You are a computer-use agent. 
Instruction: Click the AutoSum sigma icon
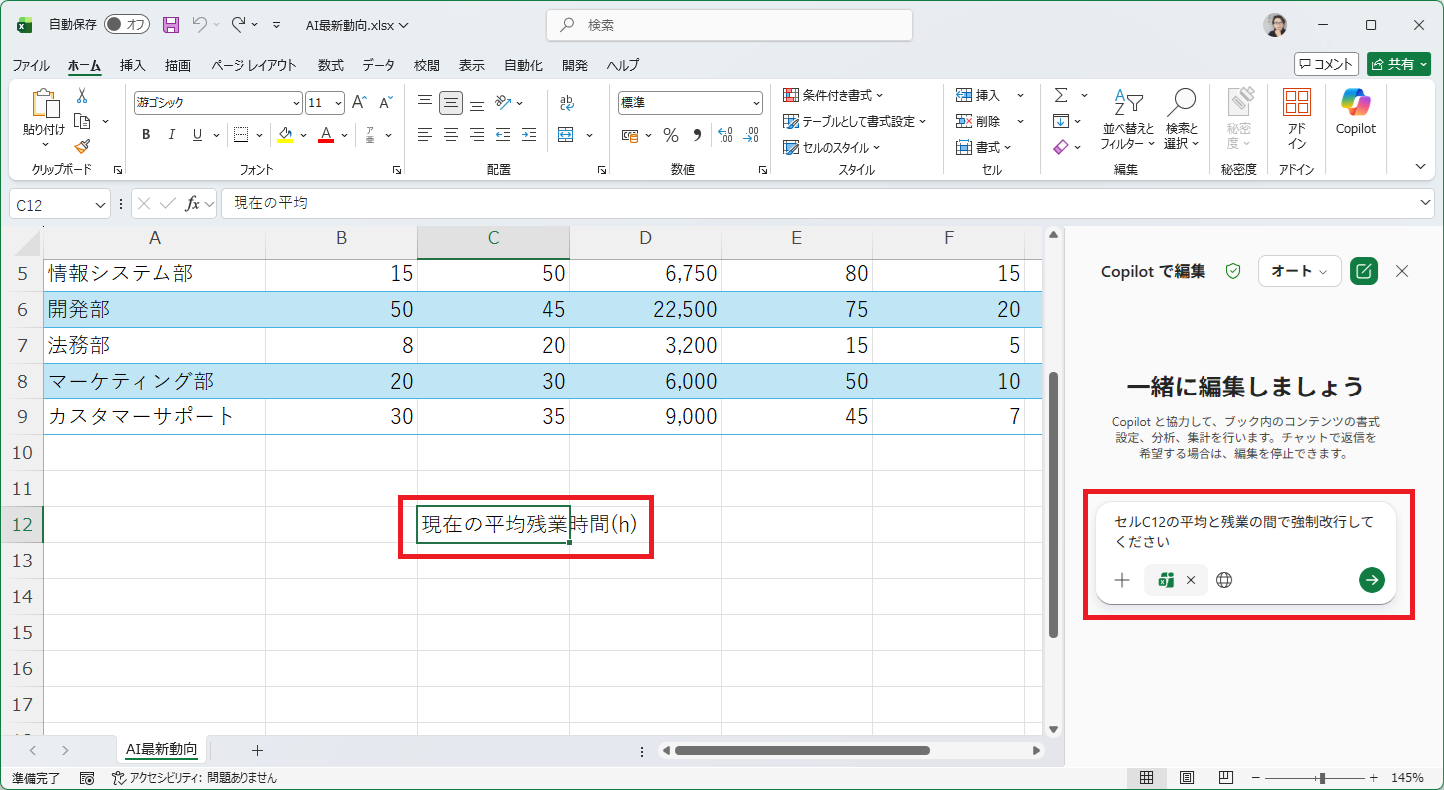click(1061, 95)
